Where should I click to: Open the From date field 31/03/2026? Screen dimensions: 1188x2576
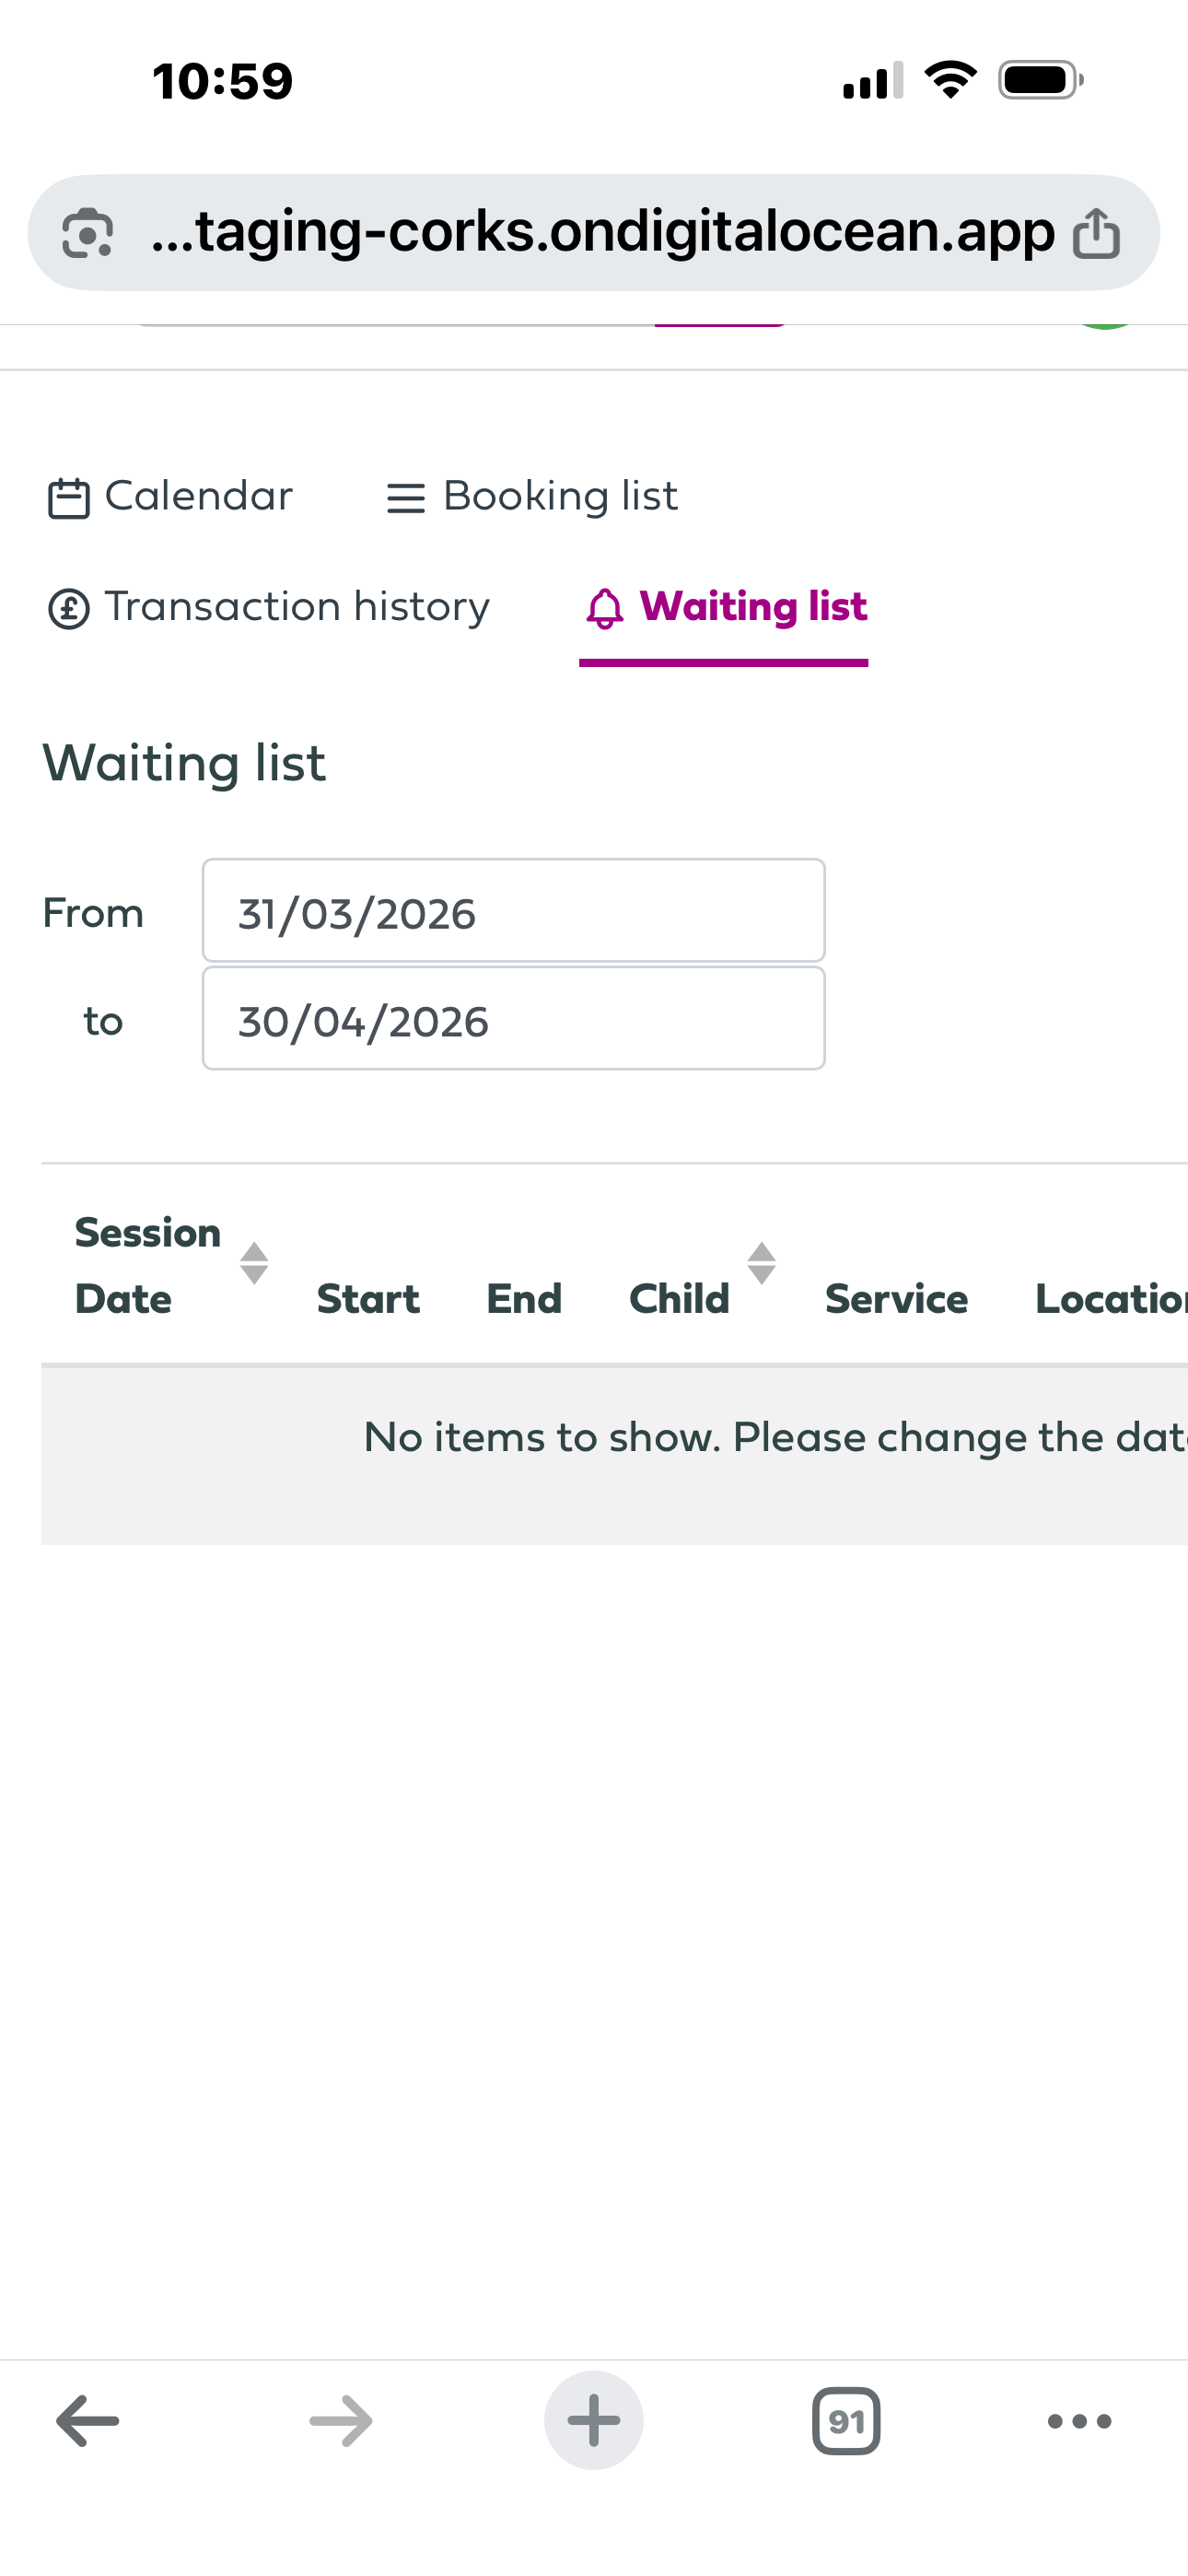click(x=513, y=911)
